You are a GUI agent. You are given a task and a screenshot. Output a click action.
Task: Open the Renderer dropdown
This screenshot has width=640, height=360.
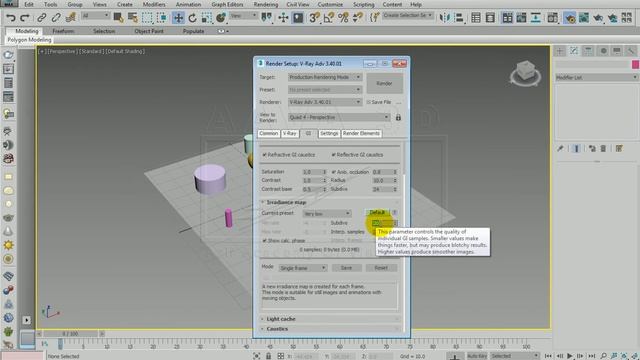pyautogui.click(x=325, y=102)
